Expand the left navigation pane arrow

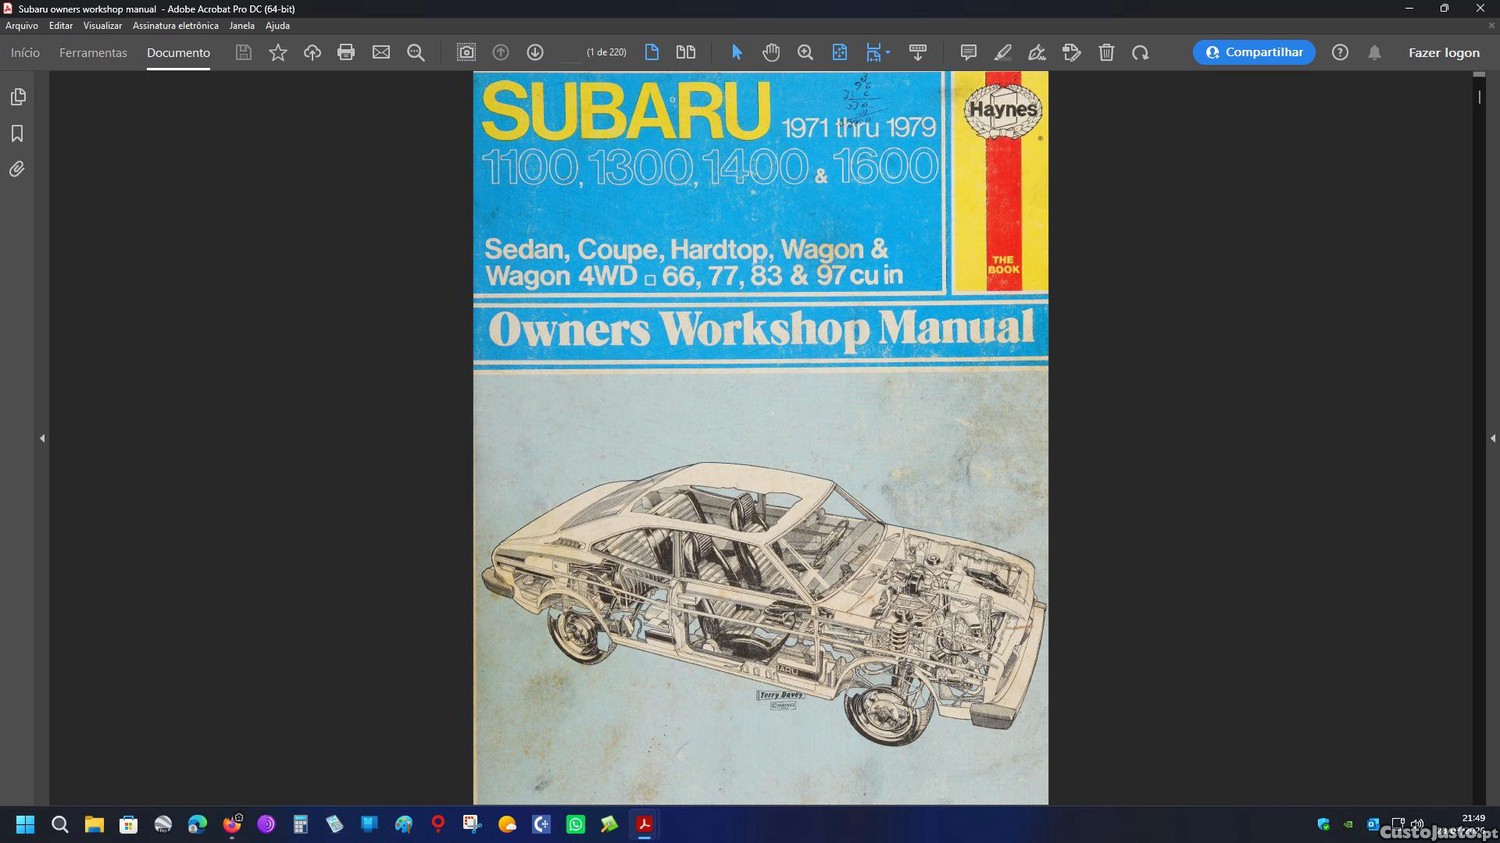tap(42, 438)
